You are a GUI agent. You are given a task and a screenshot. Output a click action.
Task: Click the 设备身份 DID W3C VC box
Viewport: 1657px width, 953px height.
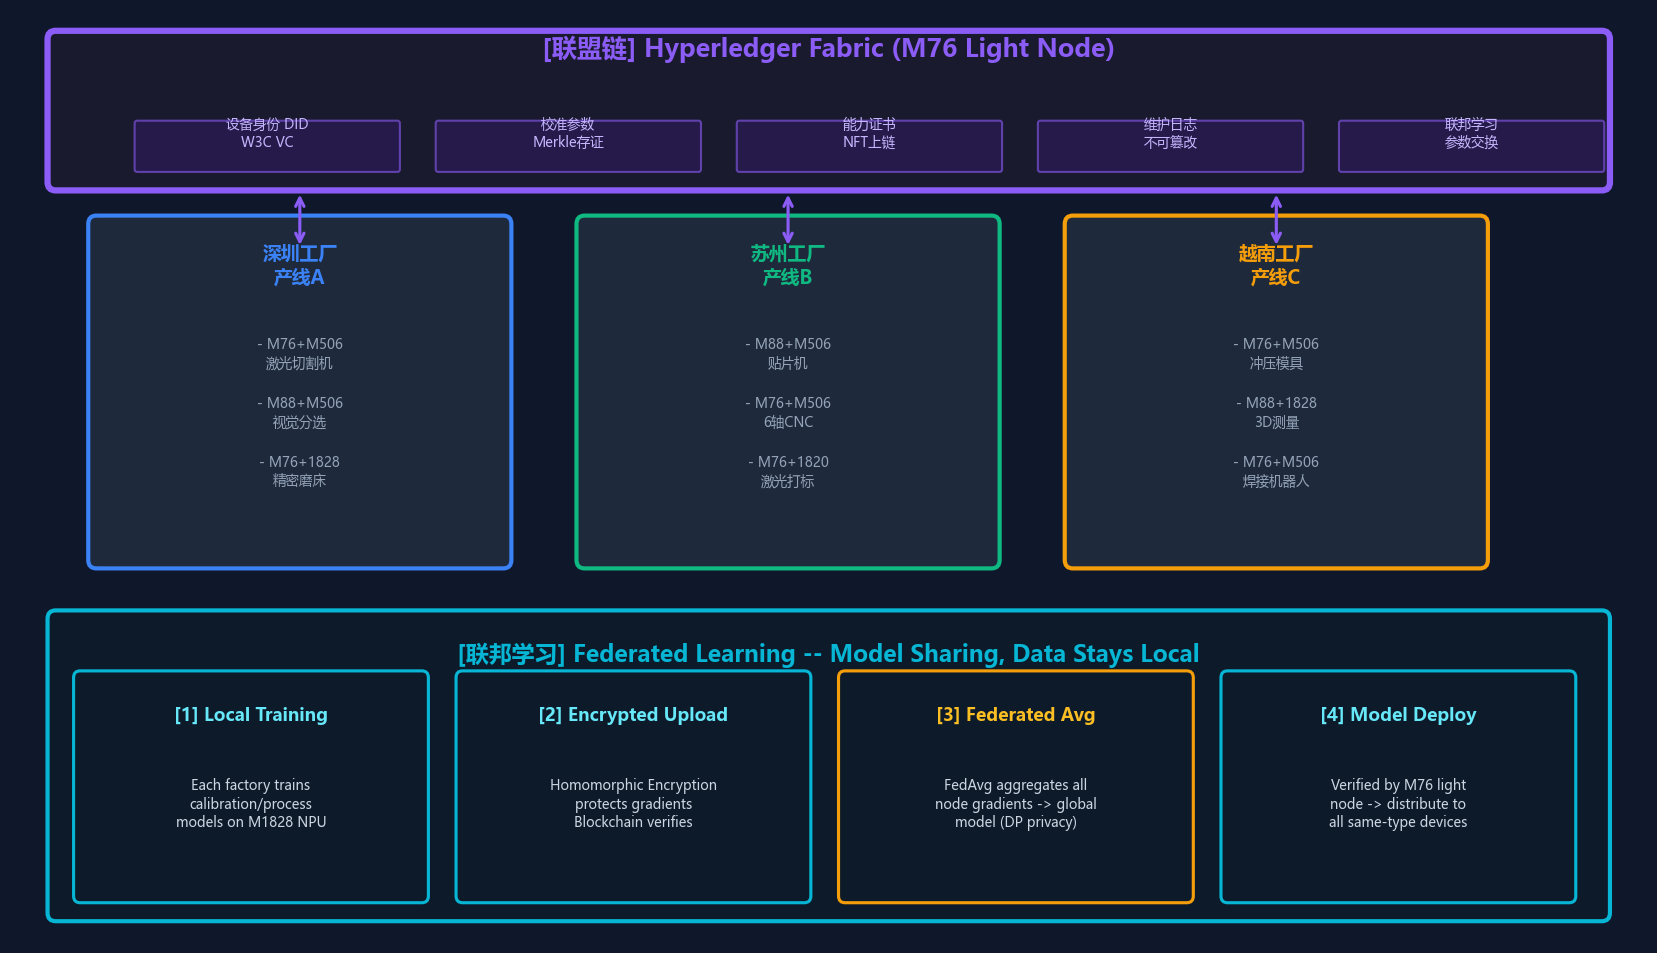[267, 146]
